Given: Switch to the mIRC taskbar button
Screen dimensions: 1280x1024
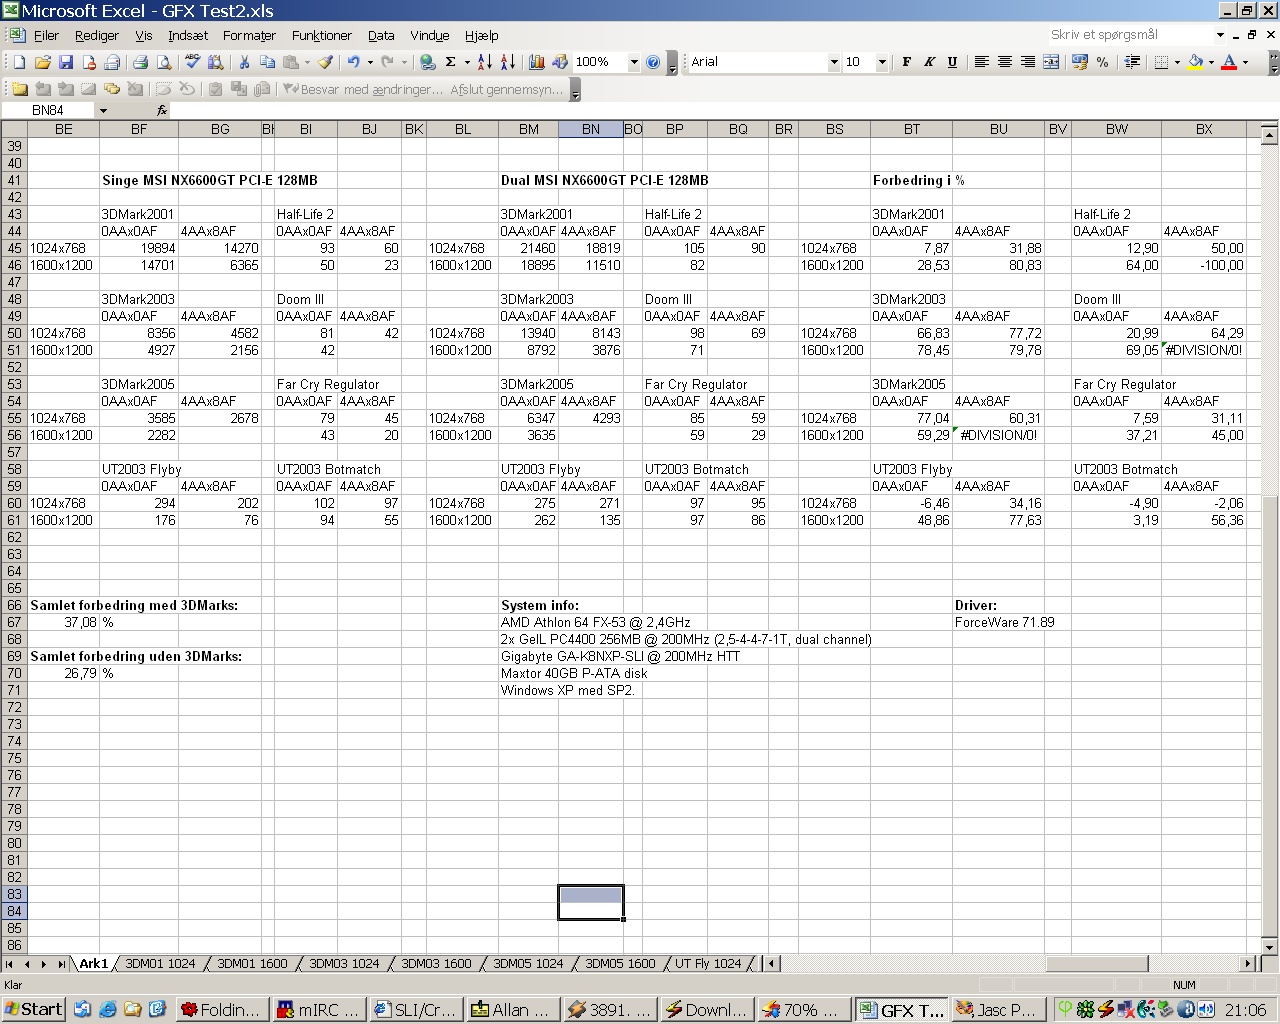Looking at the screenshot, I should pyautogui.click(x=318, y=1010).
